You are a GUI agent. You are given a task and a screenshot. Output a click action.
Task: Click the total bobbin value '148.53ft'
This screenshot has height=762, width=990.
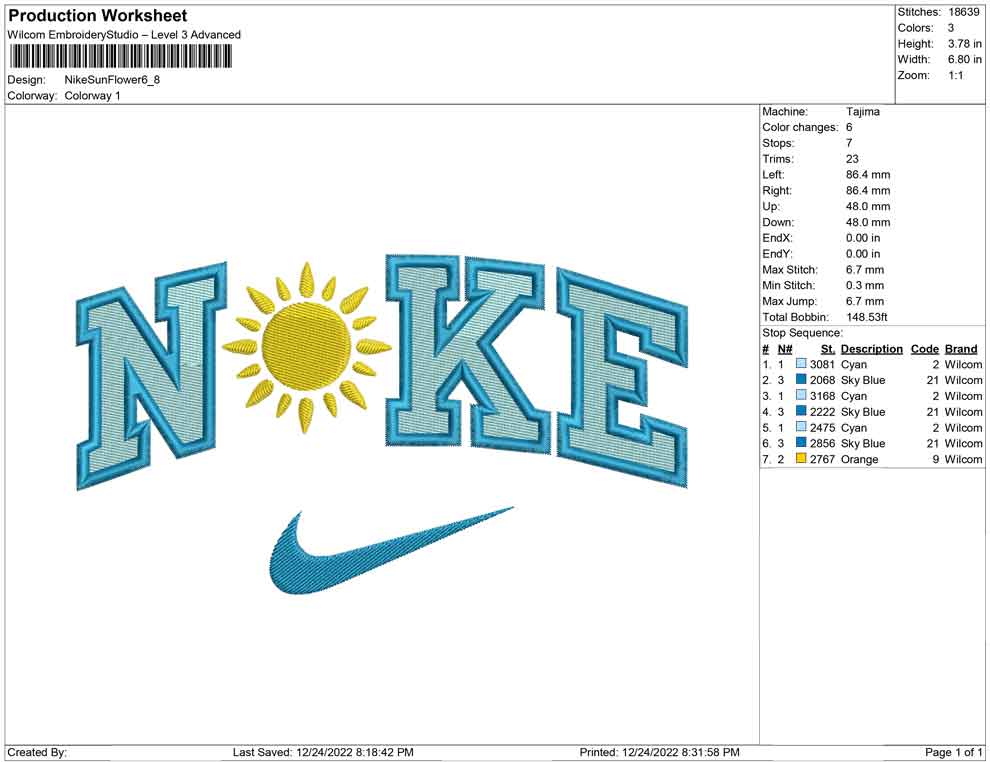click(x=867, y=317)
